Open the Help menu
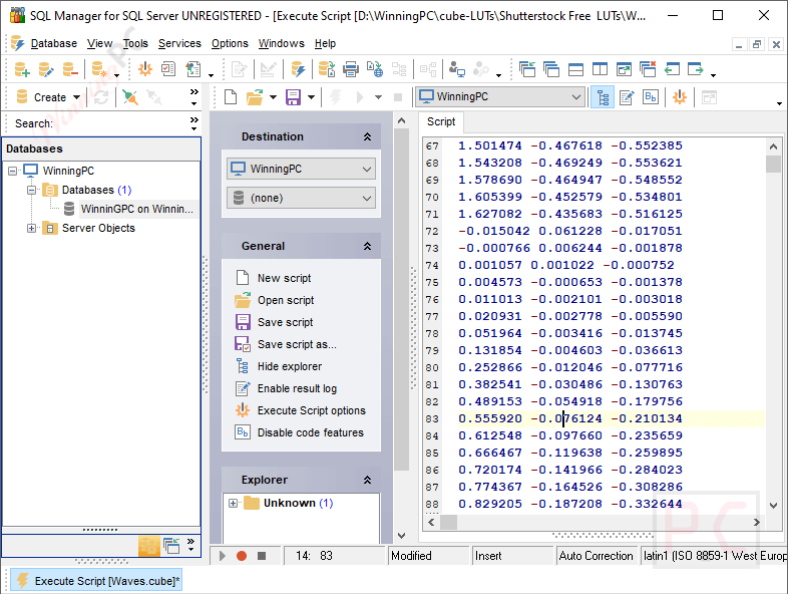788x594 pixels. point(325,44)
